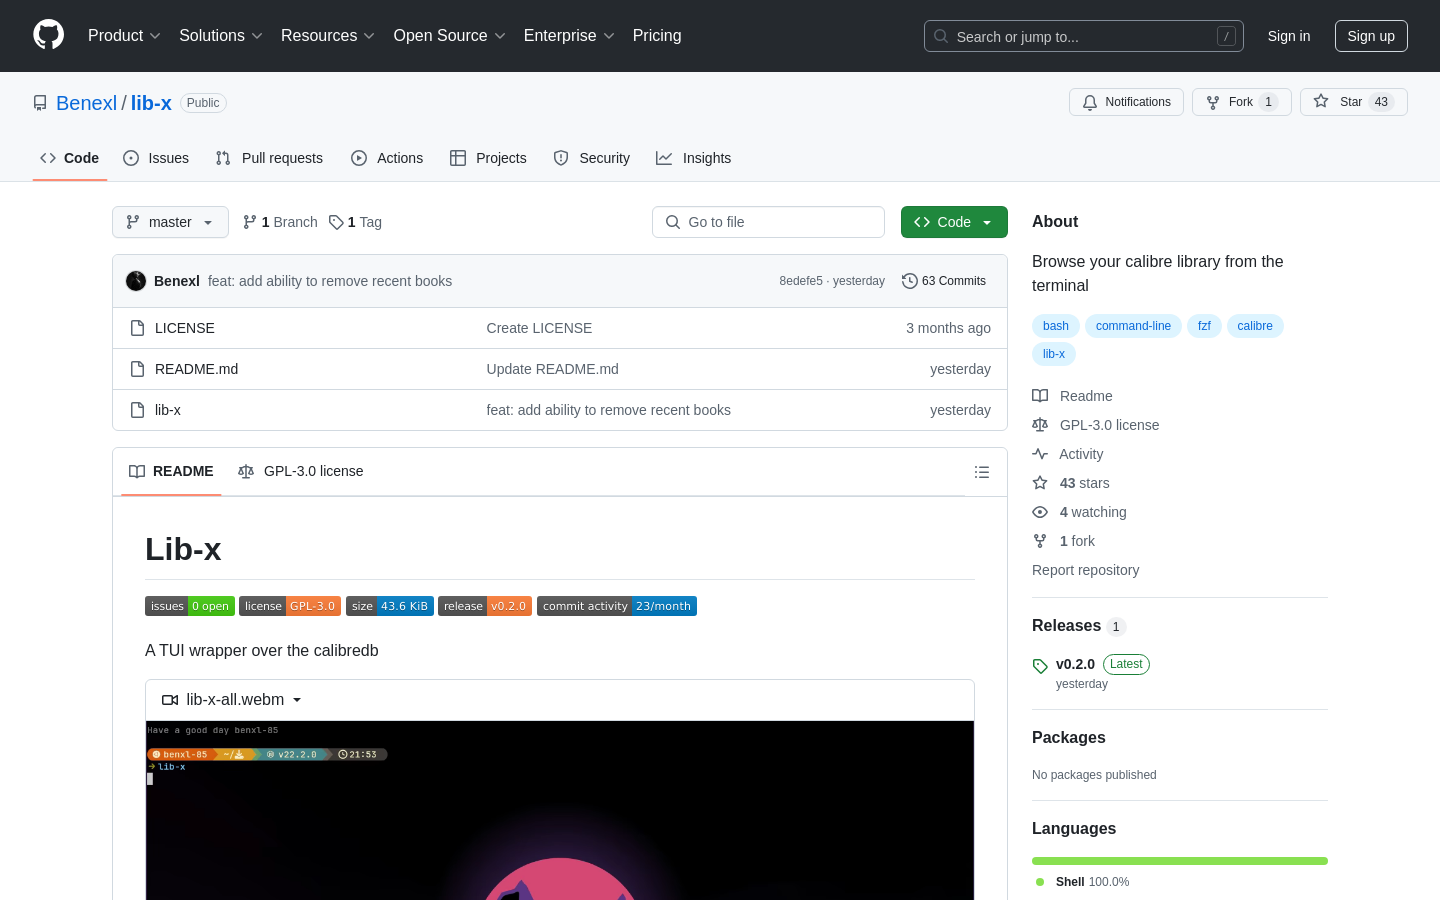Select the command-line topic tag
Screen dimensions: 1440x900
pos(1133,326)
